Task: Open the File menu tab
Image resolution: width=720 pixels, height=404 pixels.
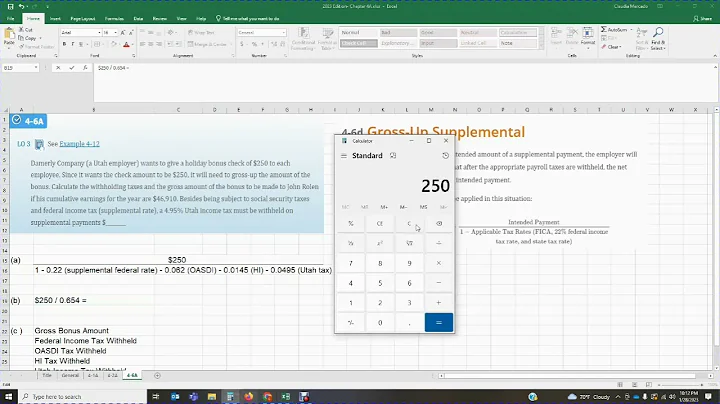Action: coord(11,19)
